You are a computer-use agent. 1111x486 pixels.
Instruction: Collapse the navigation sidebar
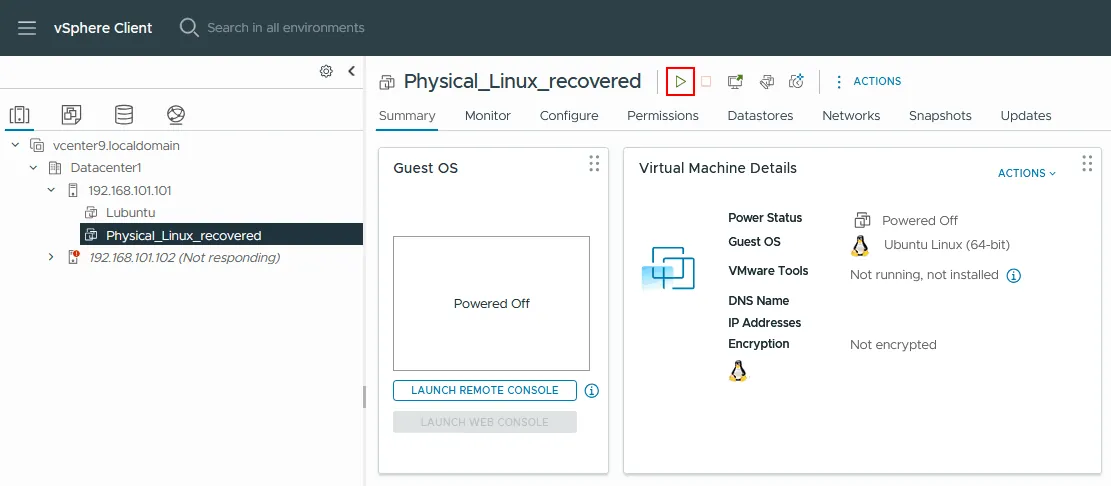tap(351, 71)
